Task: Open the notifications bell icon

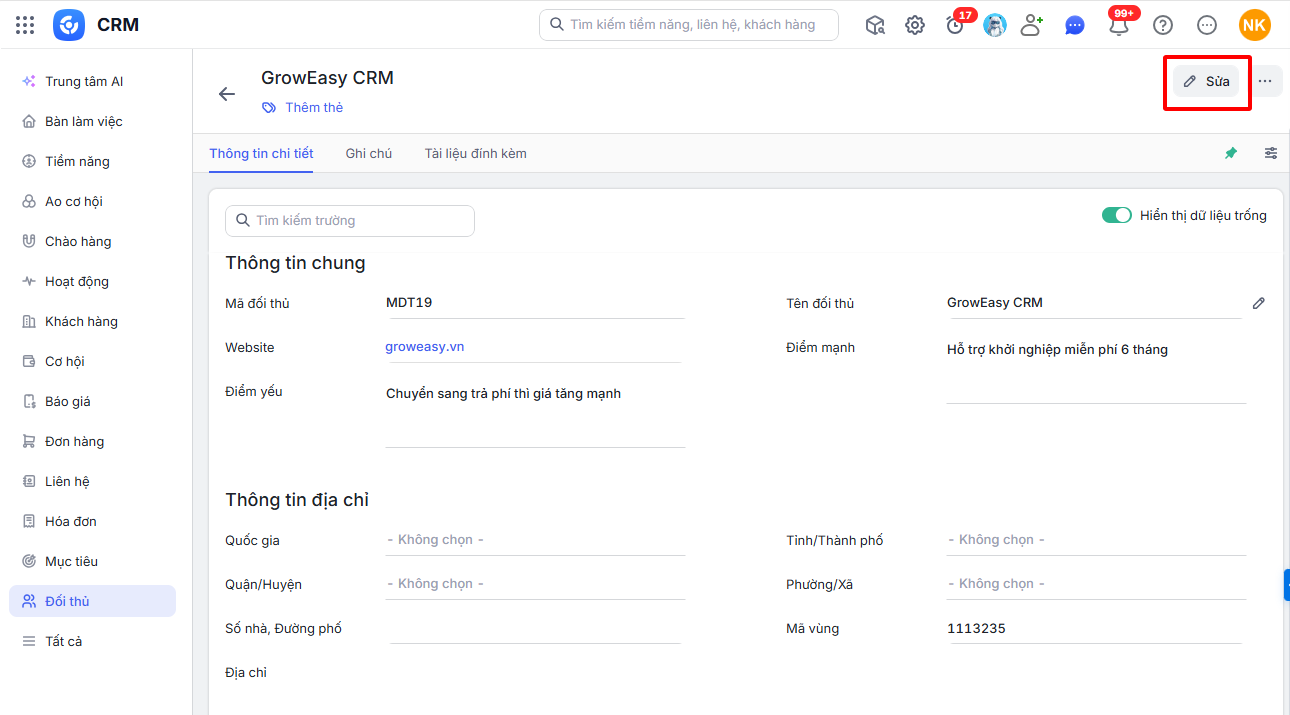Action: 1119,25
